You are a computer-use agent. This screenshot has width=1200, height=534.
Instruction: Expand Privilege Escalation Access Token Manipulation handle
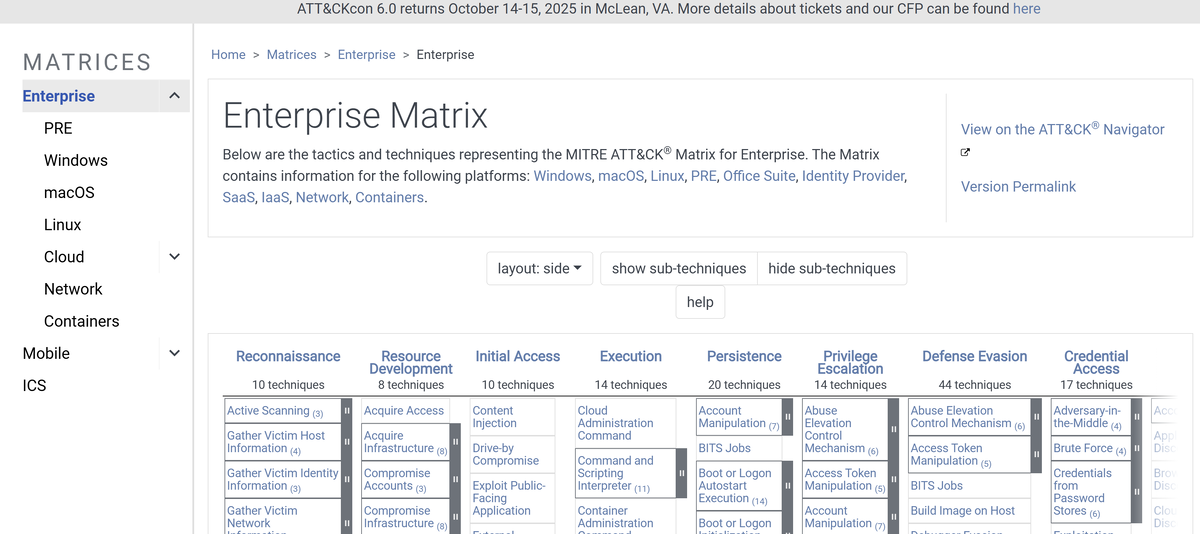coord(893,480)
